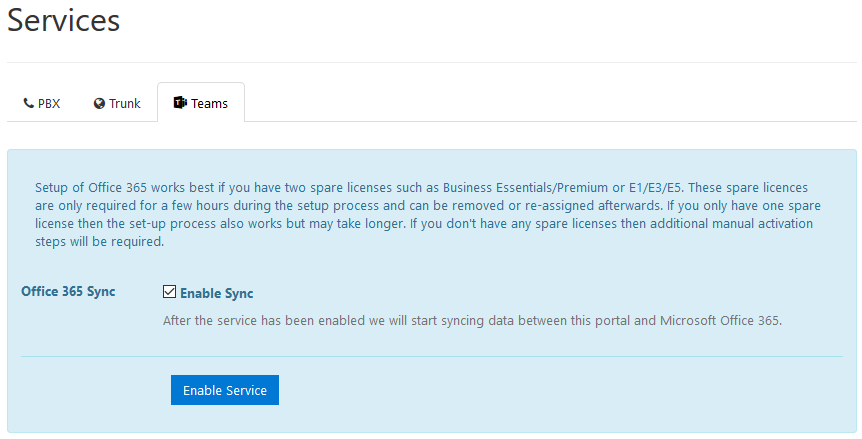Click the globe icon on Trunk tab
The width and height of the screenshot is (862, 439).
(x=100, y=103)
